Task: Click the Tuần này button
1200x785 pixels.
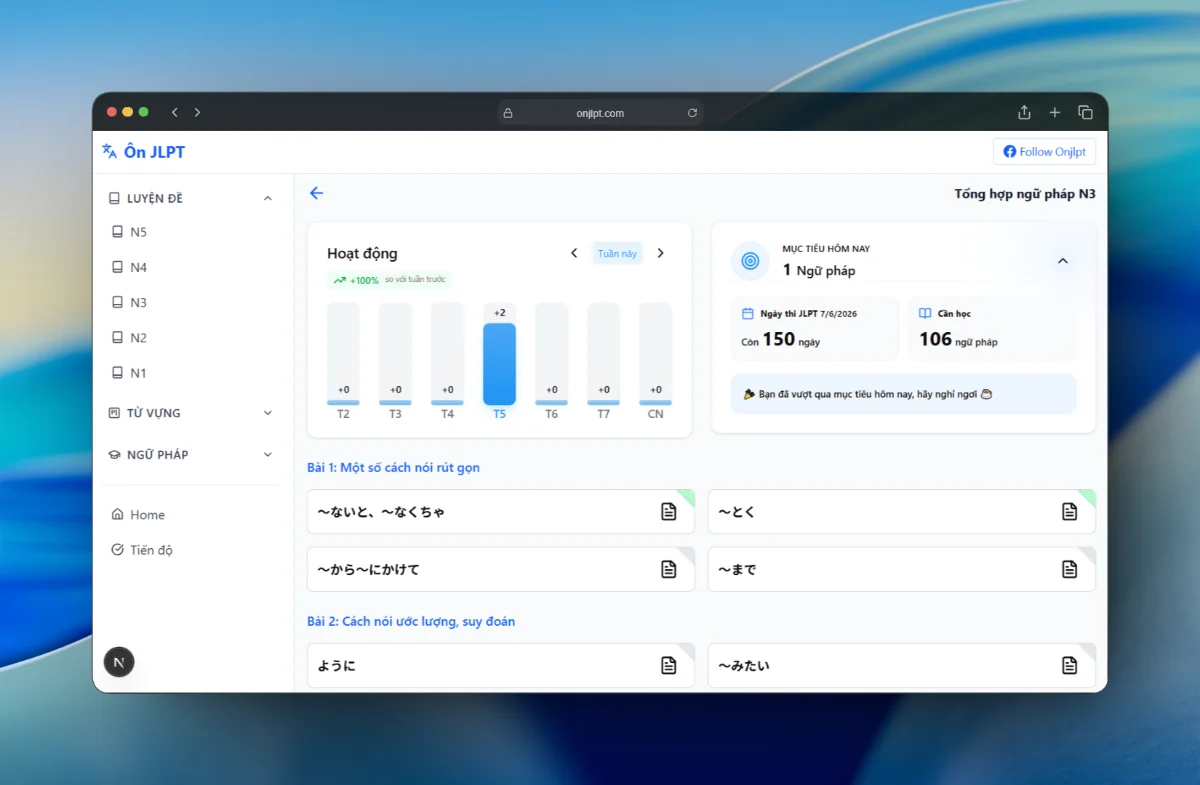Action: click(x=617, y=254)
